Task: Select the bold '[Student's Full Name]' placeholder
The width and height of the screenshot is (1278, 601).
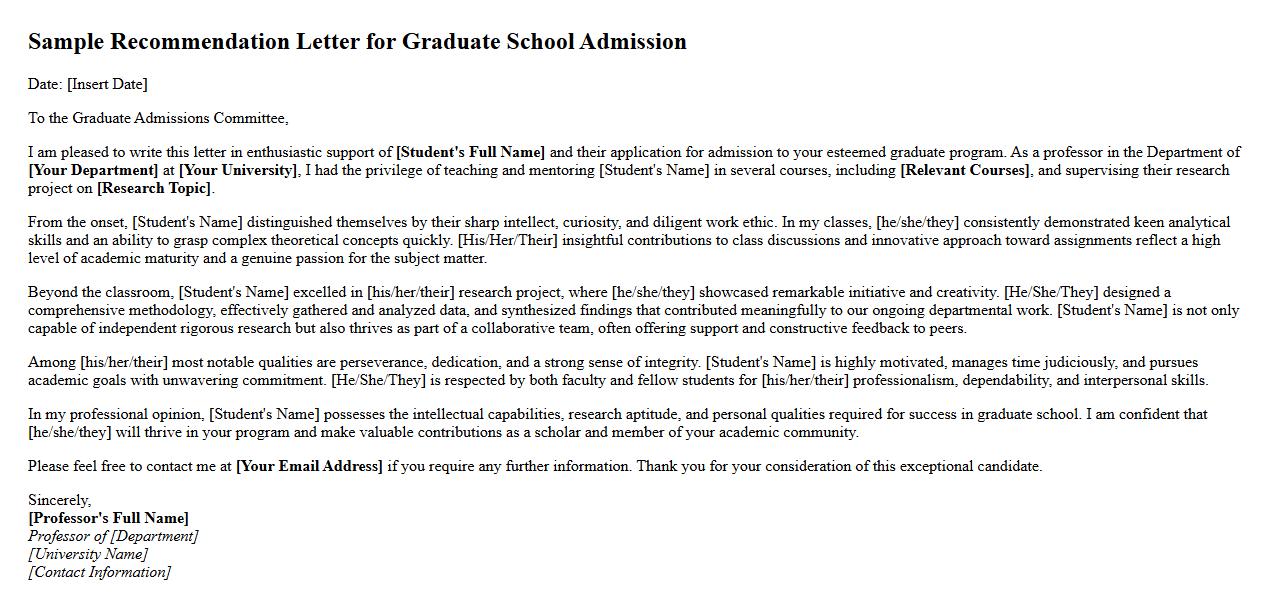Action: pyautogui.click(x=470, y=152)
